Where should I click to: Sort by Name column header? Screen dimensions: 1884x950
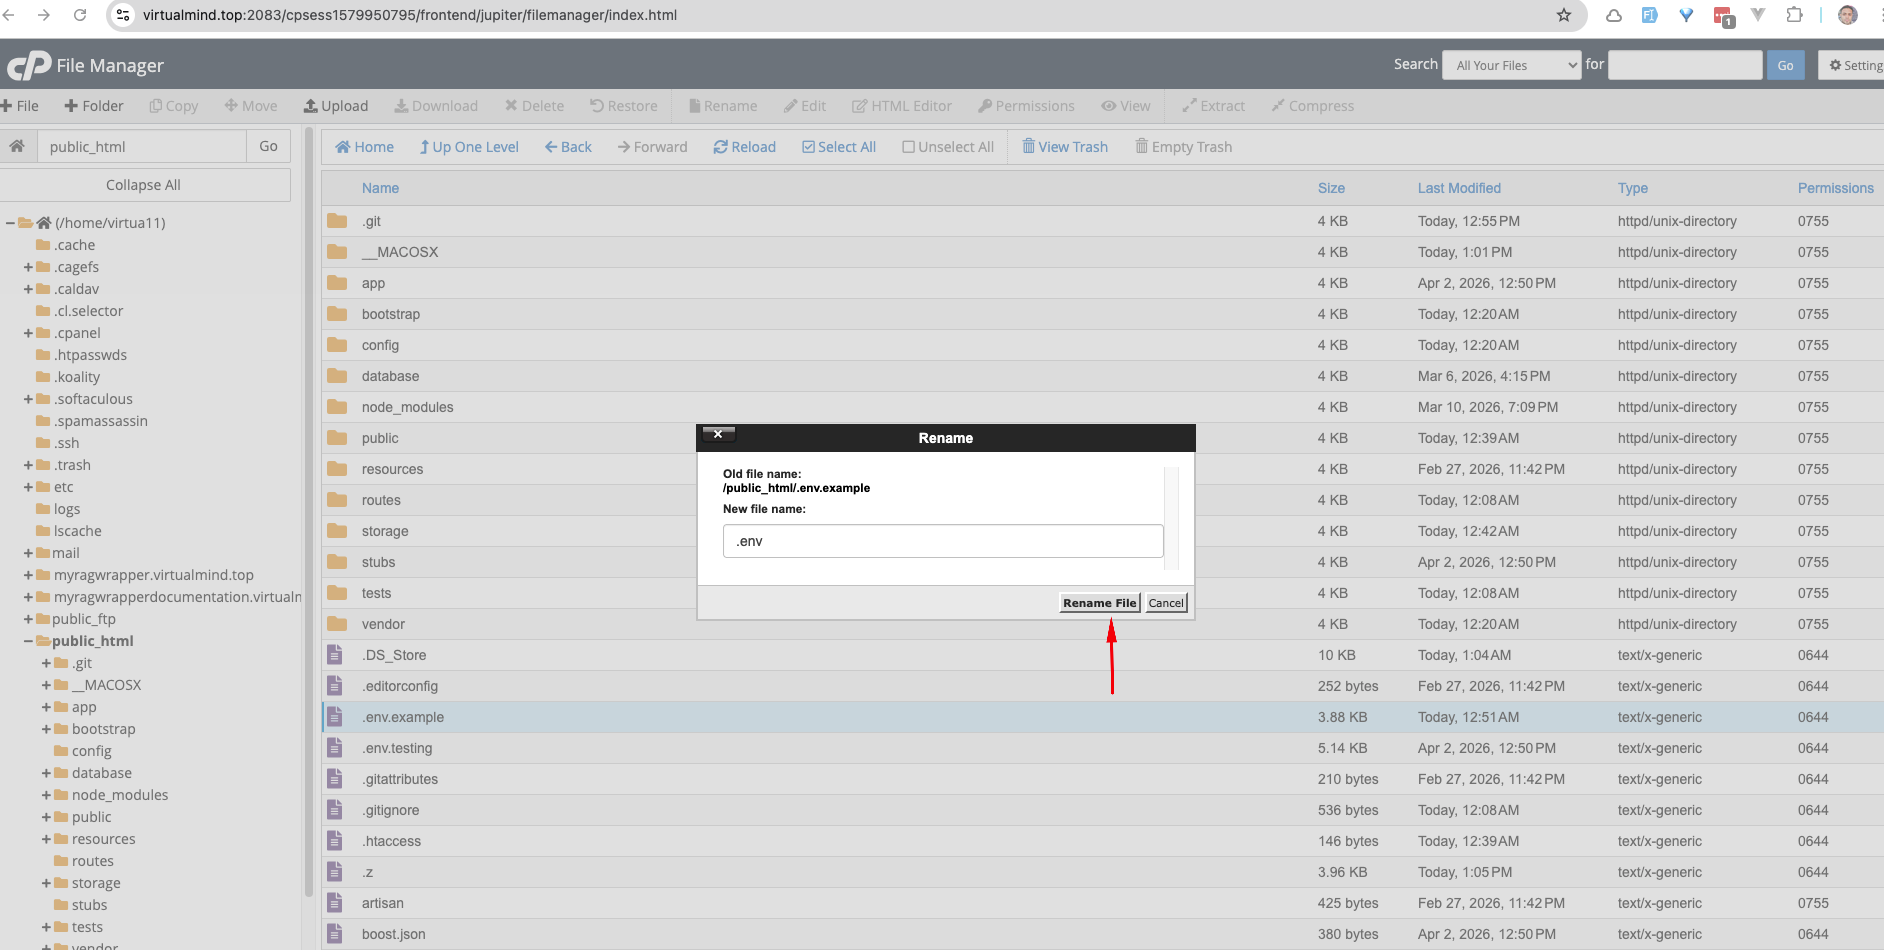click(x=380, y=188)
